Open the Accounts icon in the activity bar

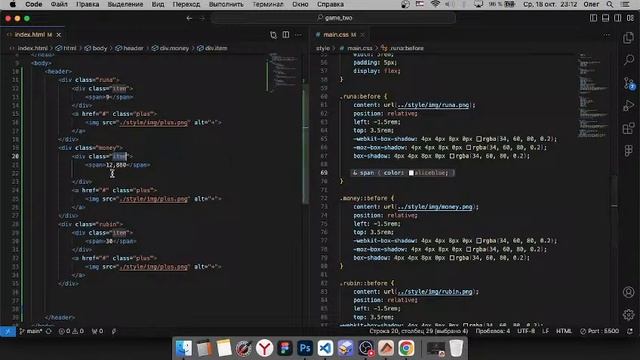pyautogui.click(x=629, y=292)
